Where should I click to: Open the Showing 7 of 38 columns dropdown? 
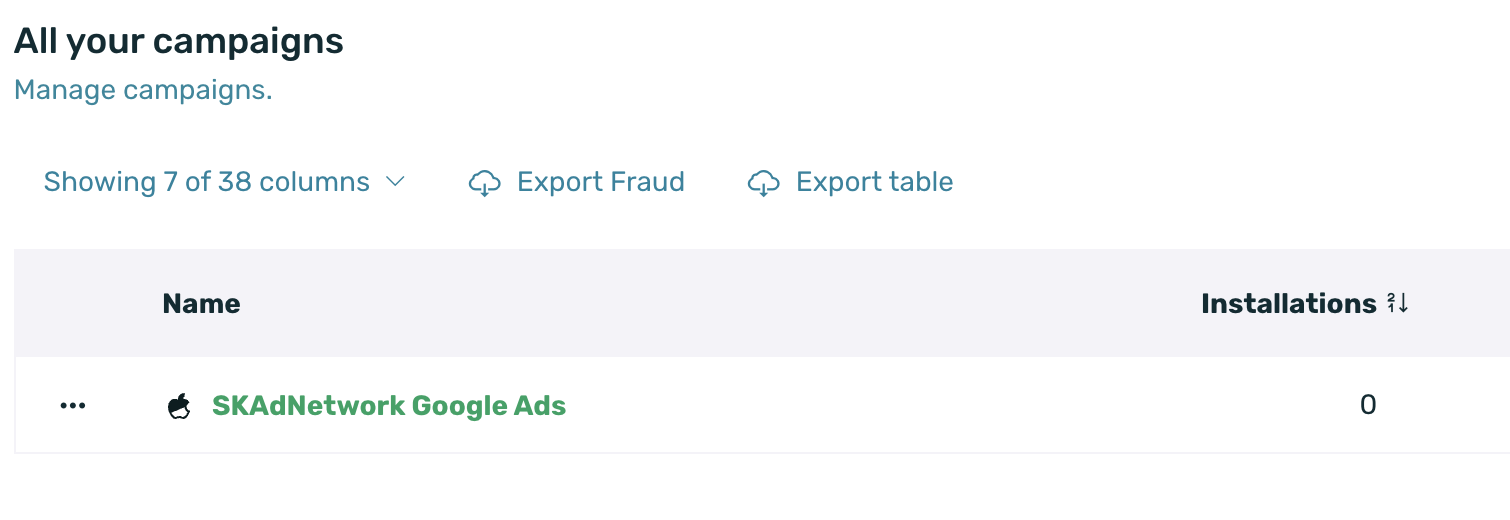coord(207,182)
